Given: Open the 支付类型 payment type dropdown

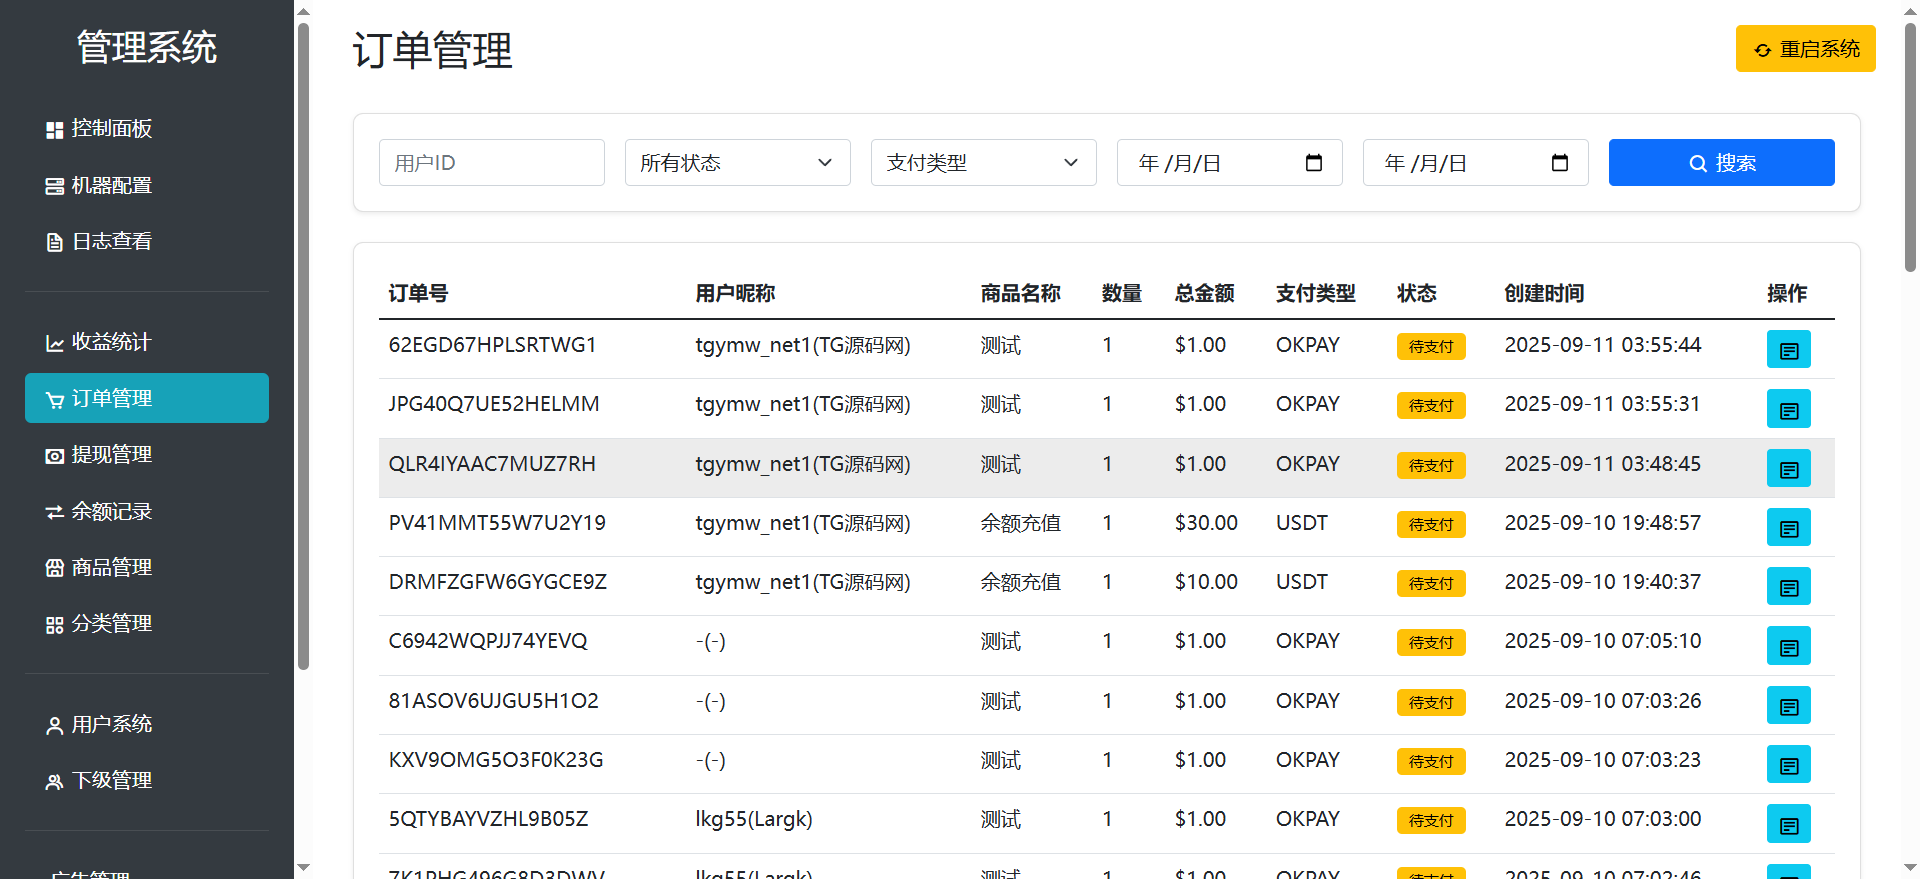Looking at the screenshot, I should [x=983, y=163].
